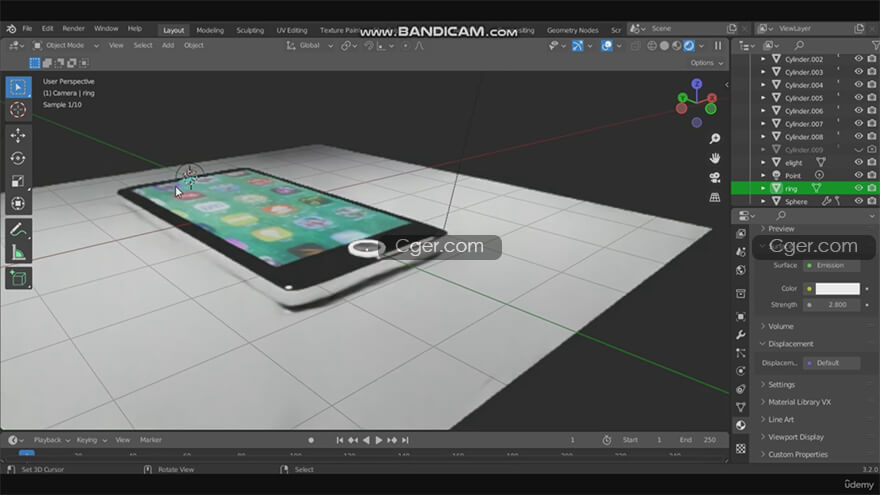Collapse the Displacement panel
The width and height of the screenshot is (880, 495).
coord(791,343)
